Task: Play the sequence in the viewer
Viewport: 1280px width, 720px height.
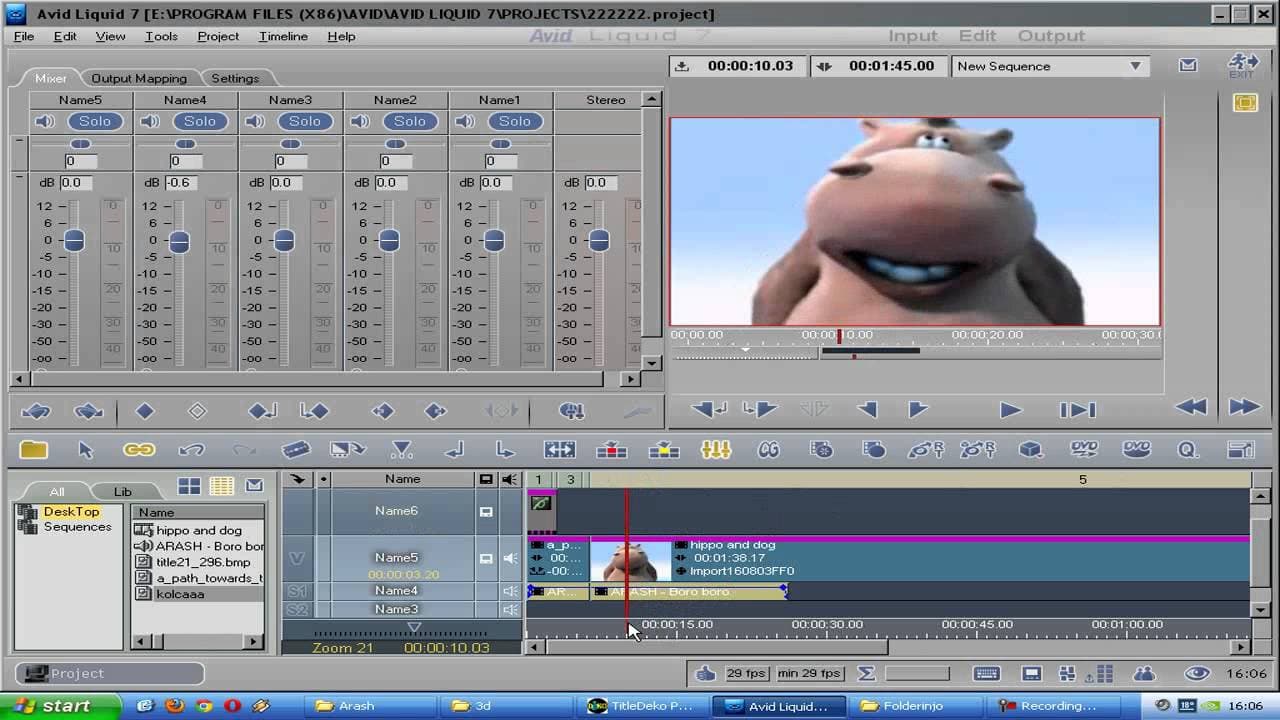Action: tap(1010, 409)
